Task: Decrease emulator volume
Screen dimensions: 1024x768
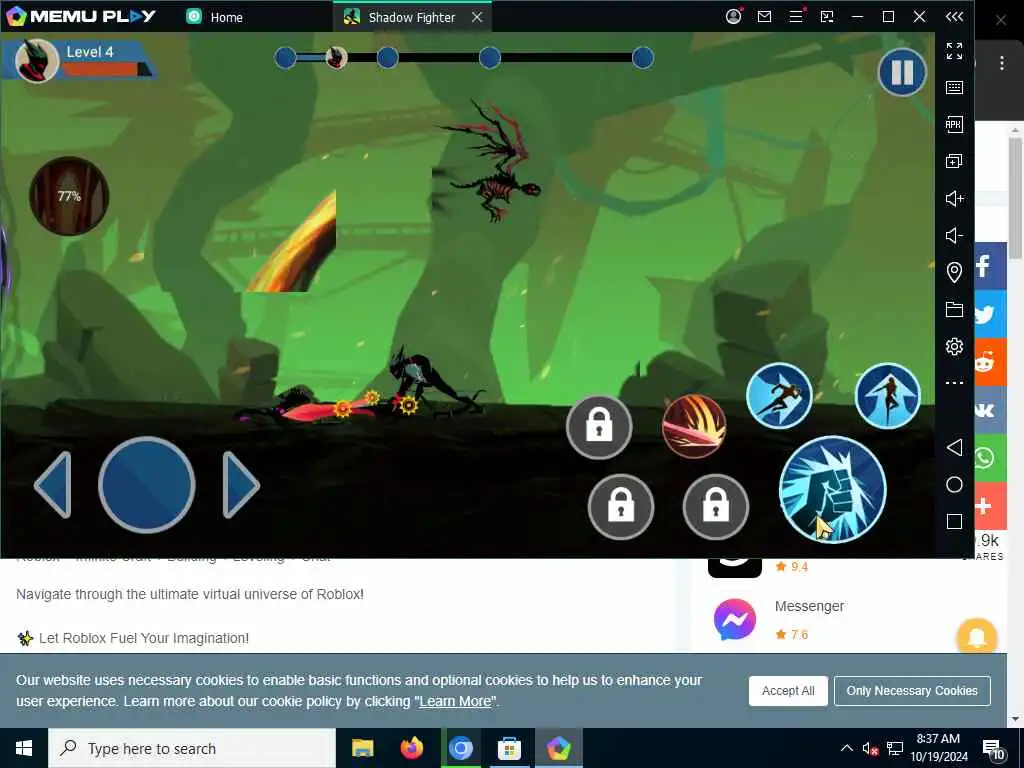Action: 954,235
